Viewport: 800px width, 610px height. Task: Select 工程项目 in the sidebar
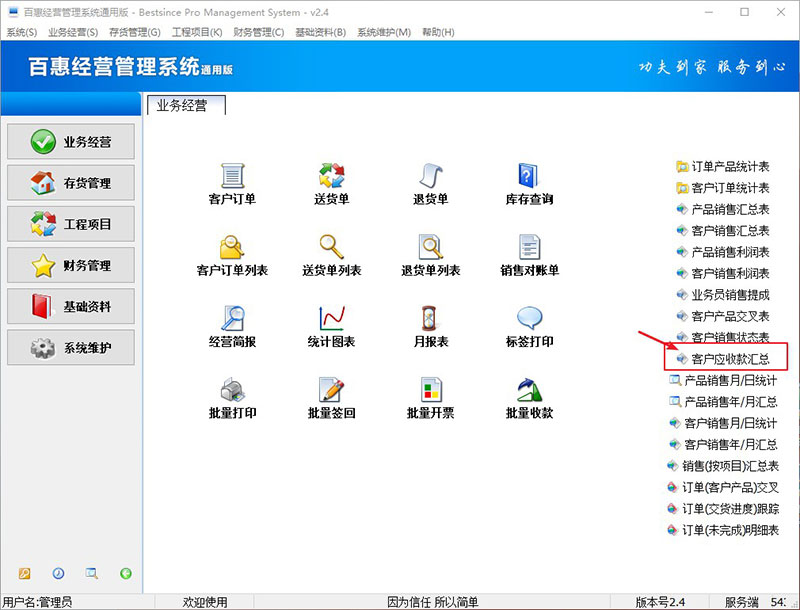pos(71,224)
